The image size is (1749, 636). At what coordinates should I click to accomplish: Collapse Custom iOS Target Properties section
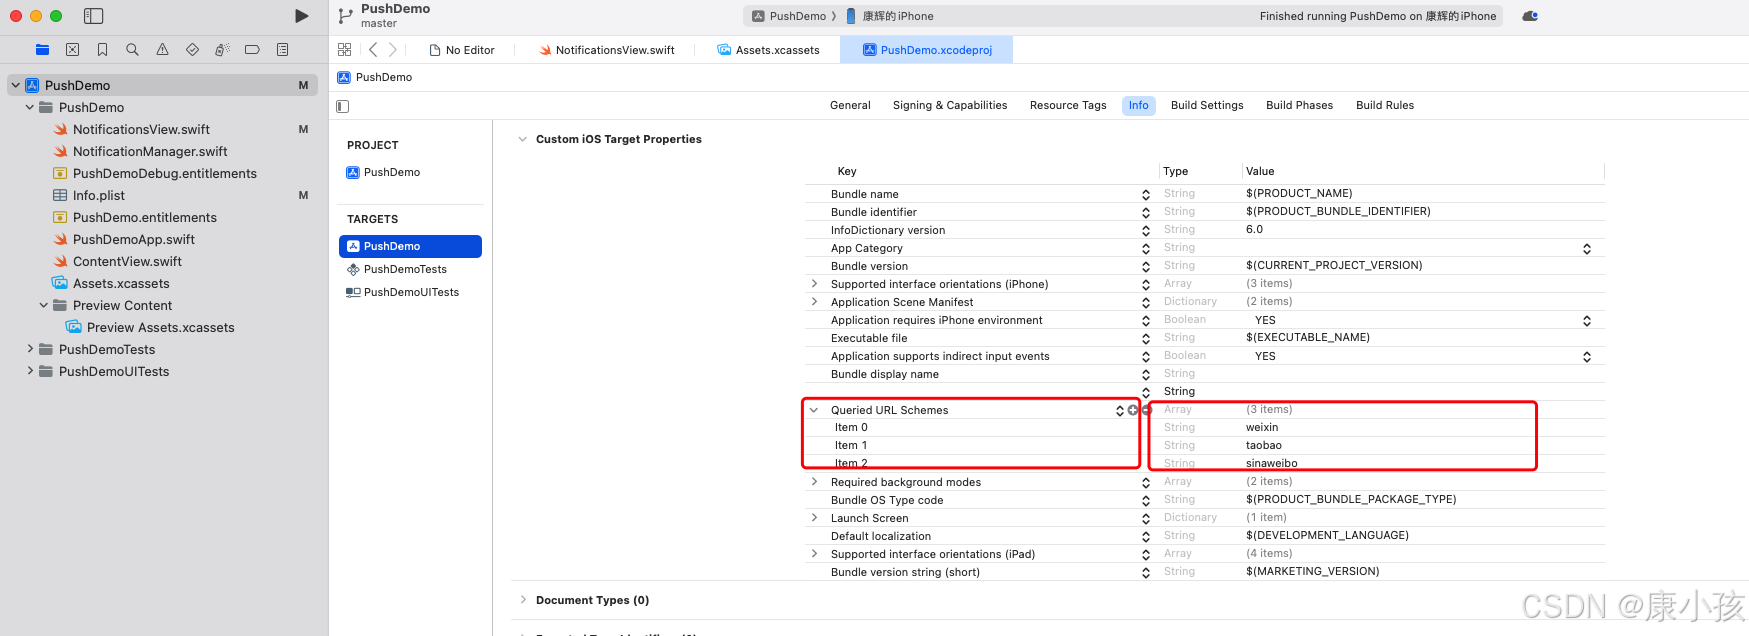pyautogui.click(x=522, y=139)
